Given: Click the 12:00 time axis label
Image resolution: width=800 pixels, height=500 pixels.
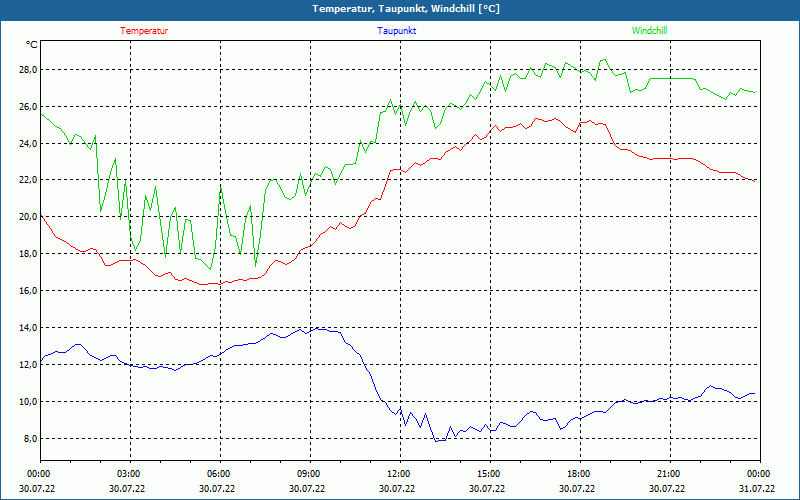Looking at the screenshot, I should (397, 474).
